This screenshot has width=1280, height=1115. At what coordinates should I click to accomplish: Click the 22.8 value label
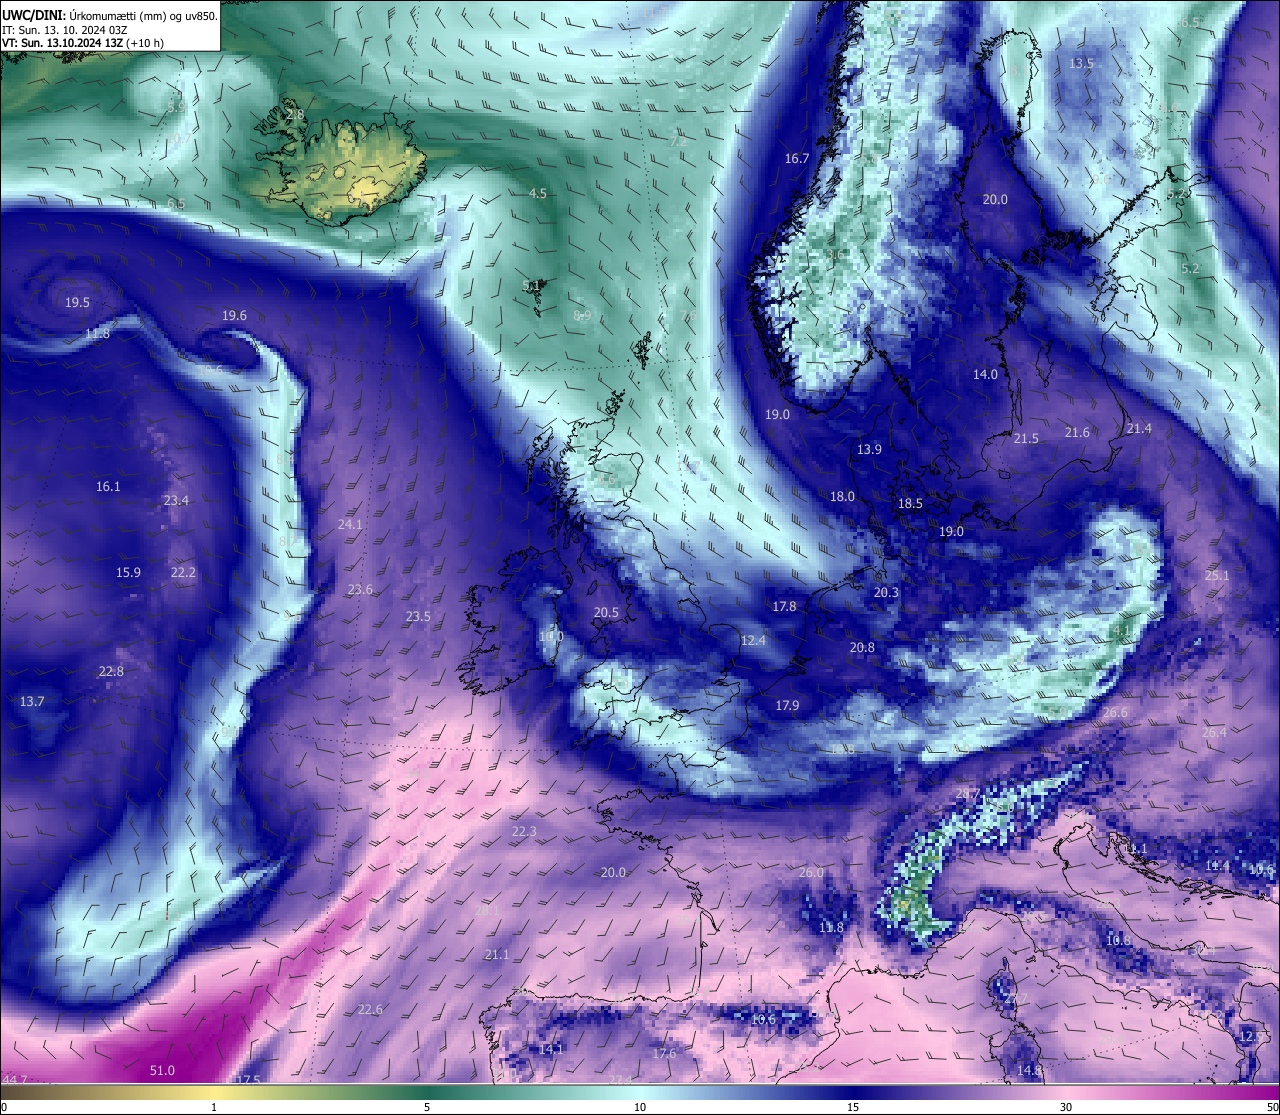coord(111,672)
